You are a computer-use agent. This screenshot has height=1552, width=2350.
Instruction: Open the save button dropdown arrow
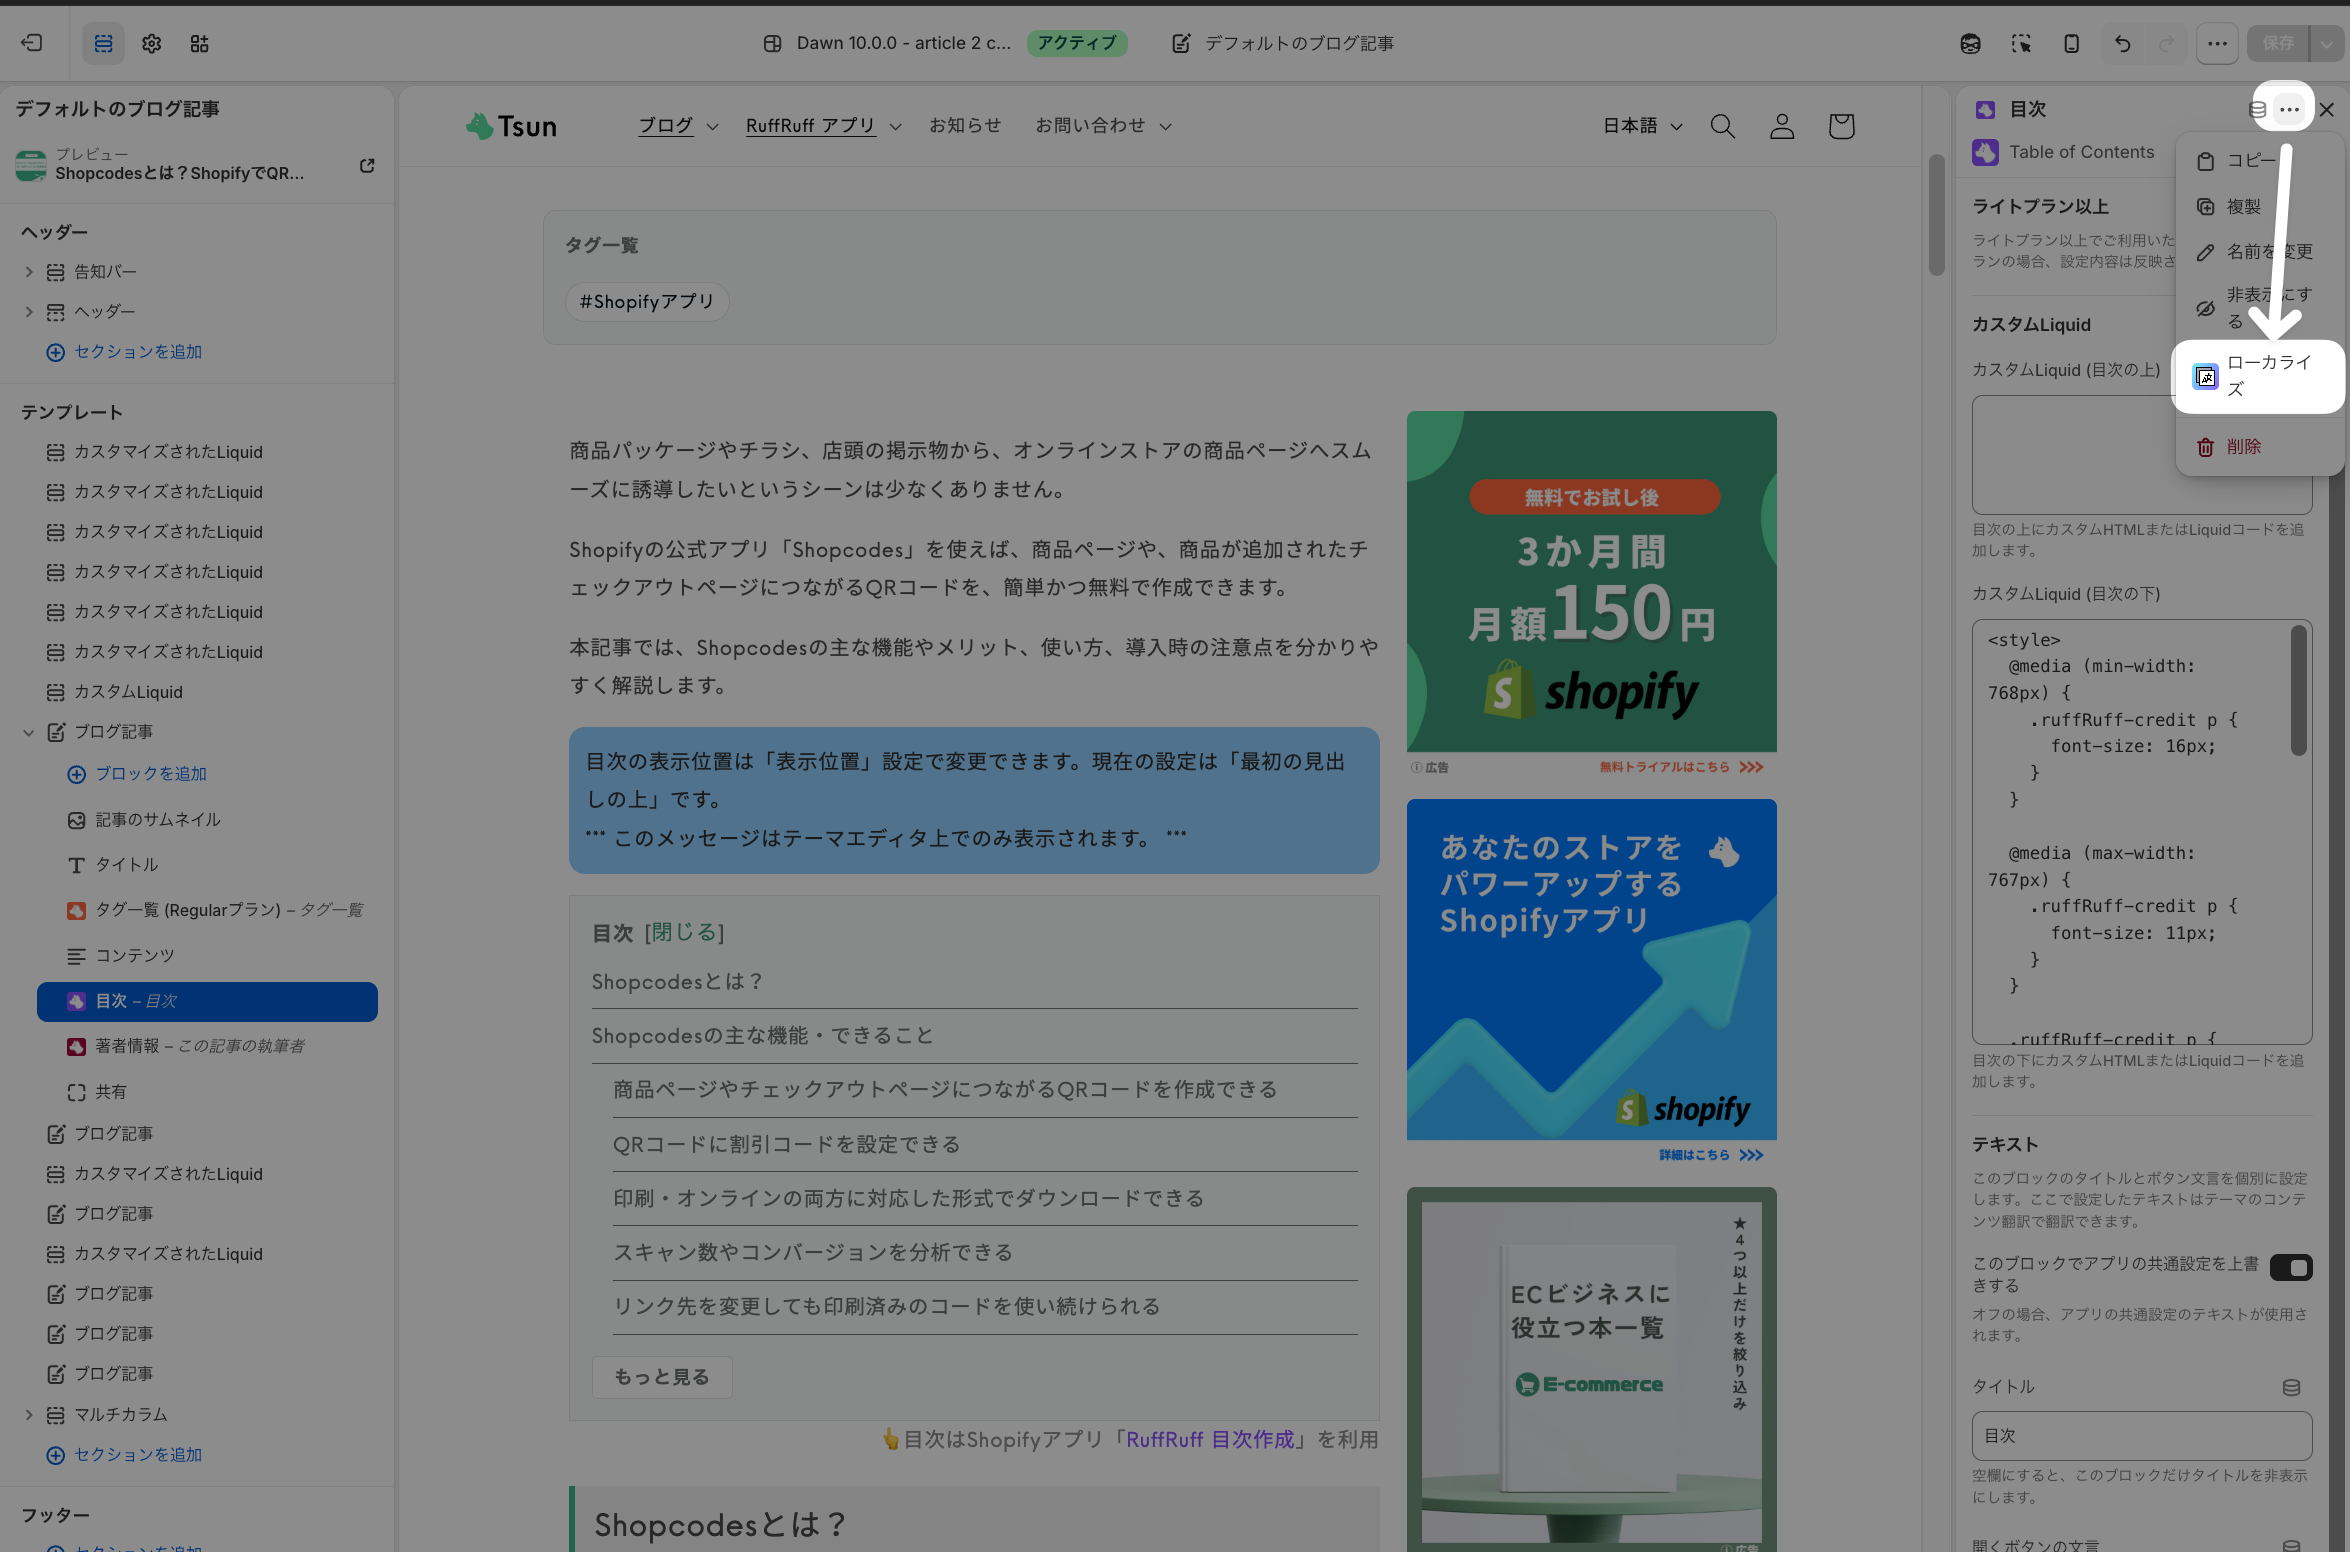click(2327, 43)
